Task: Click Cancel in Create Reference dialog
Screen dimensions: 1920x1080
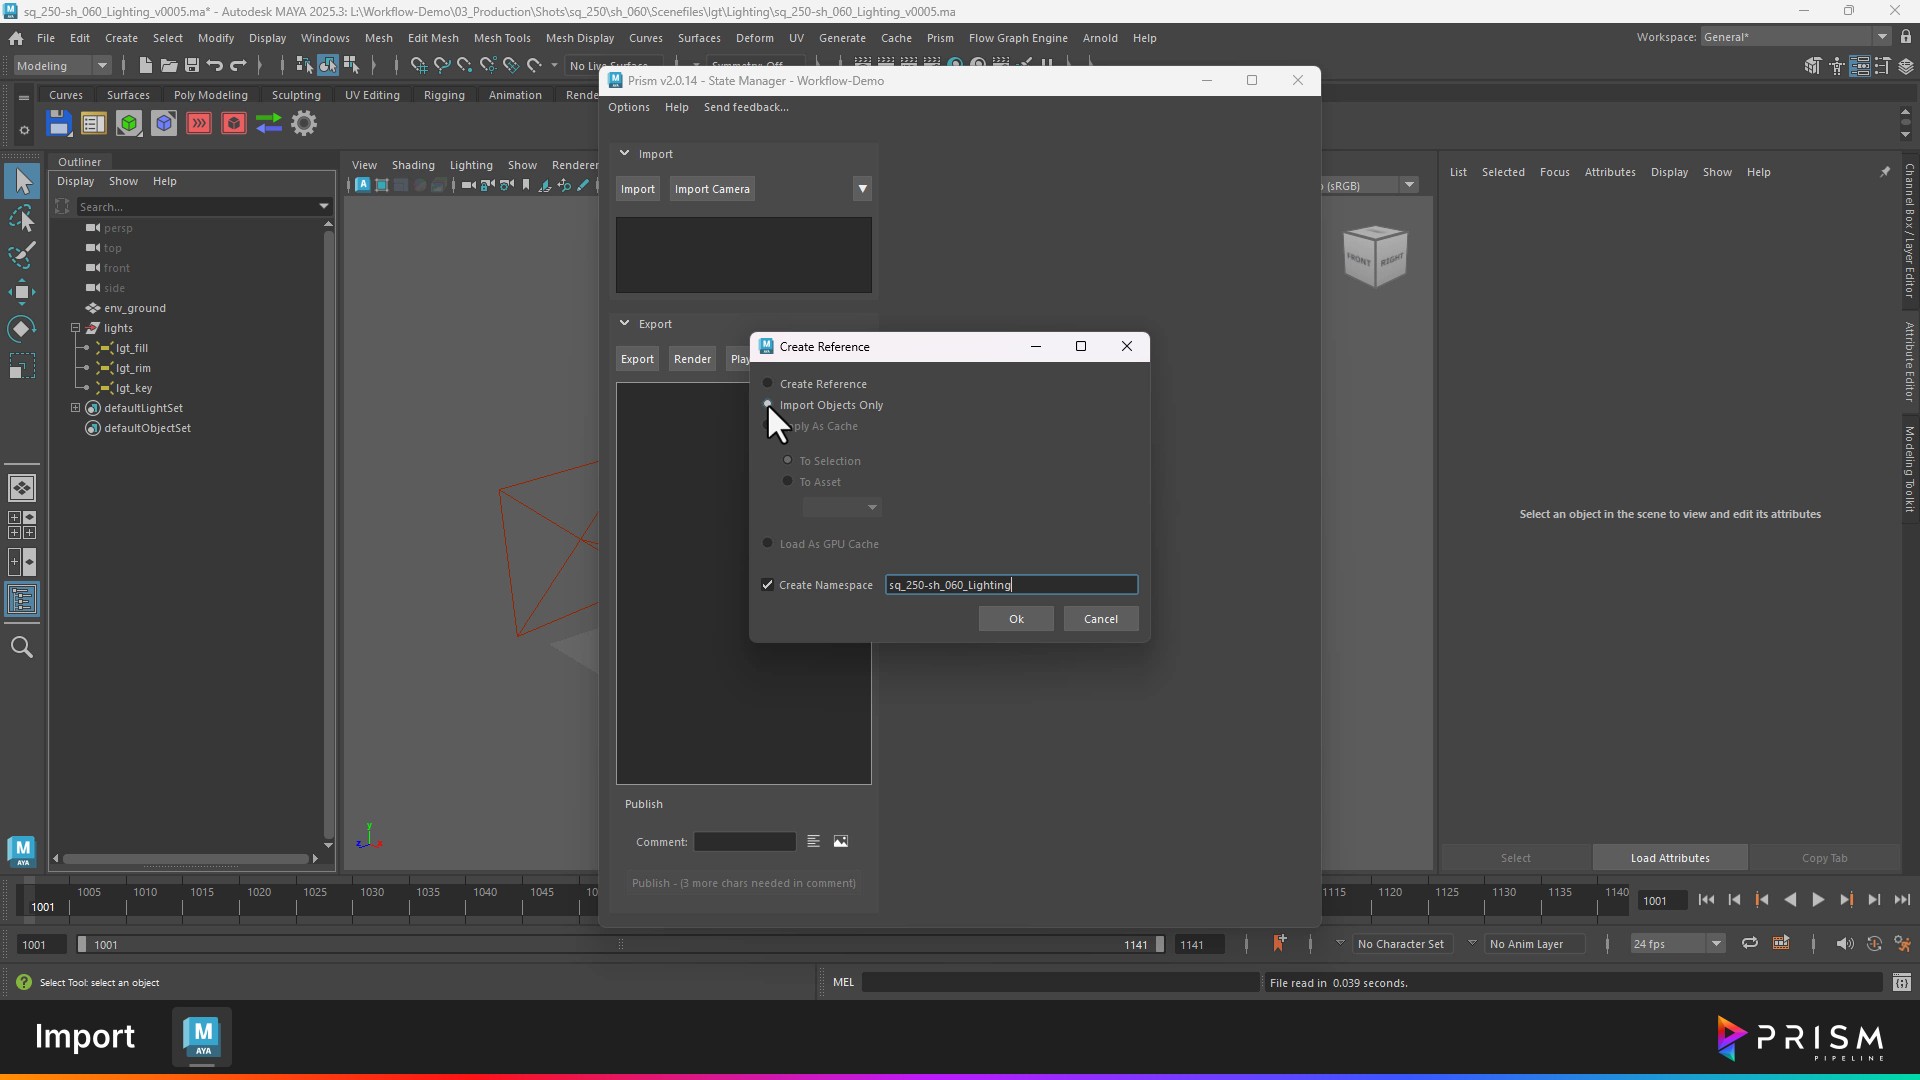Action: [1101, 619]
